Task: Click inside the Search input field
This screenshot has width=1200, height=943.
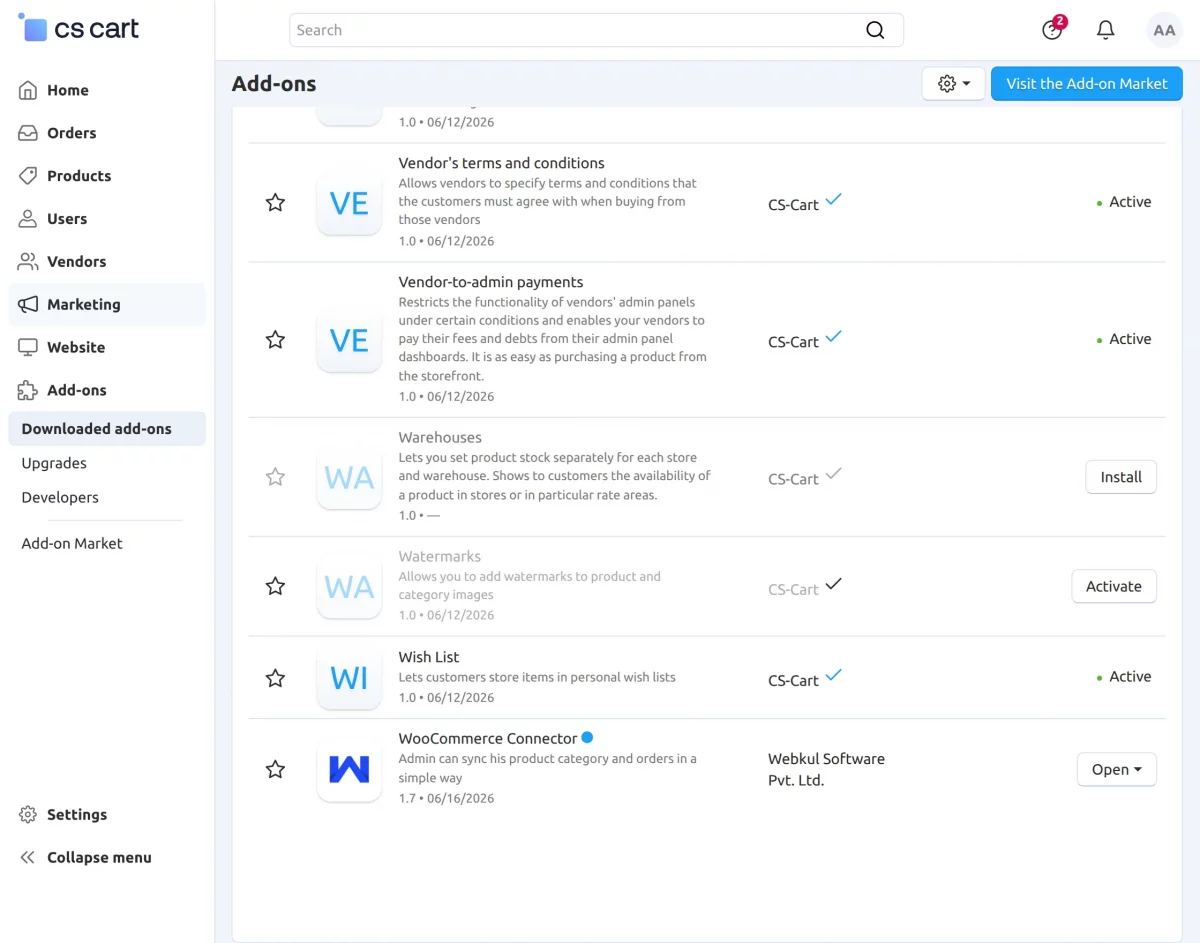Action: (x=577, y=30)
